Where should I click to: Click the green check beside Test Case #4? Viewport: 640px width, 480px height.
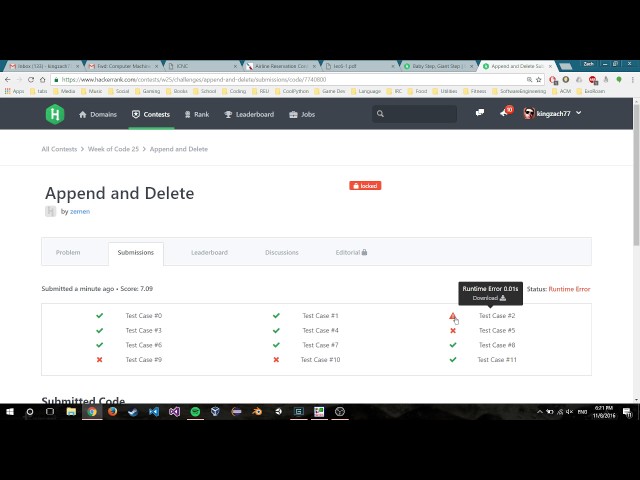(276, 330)
